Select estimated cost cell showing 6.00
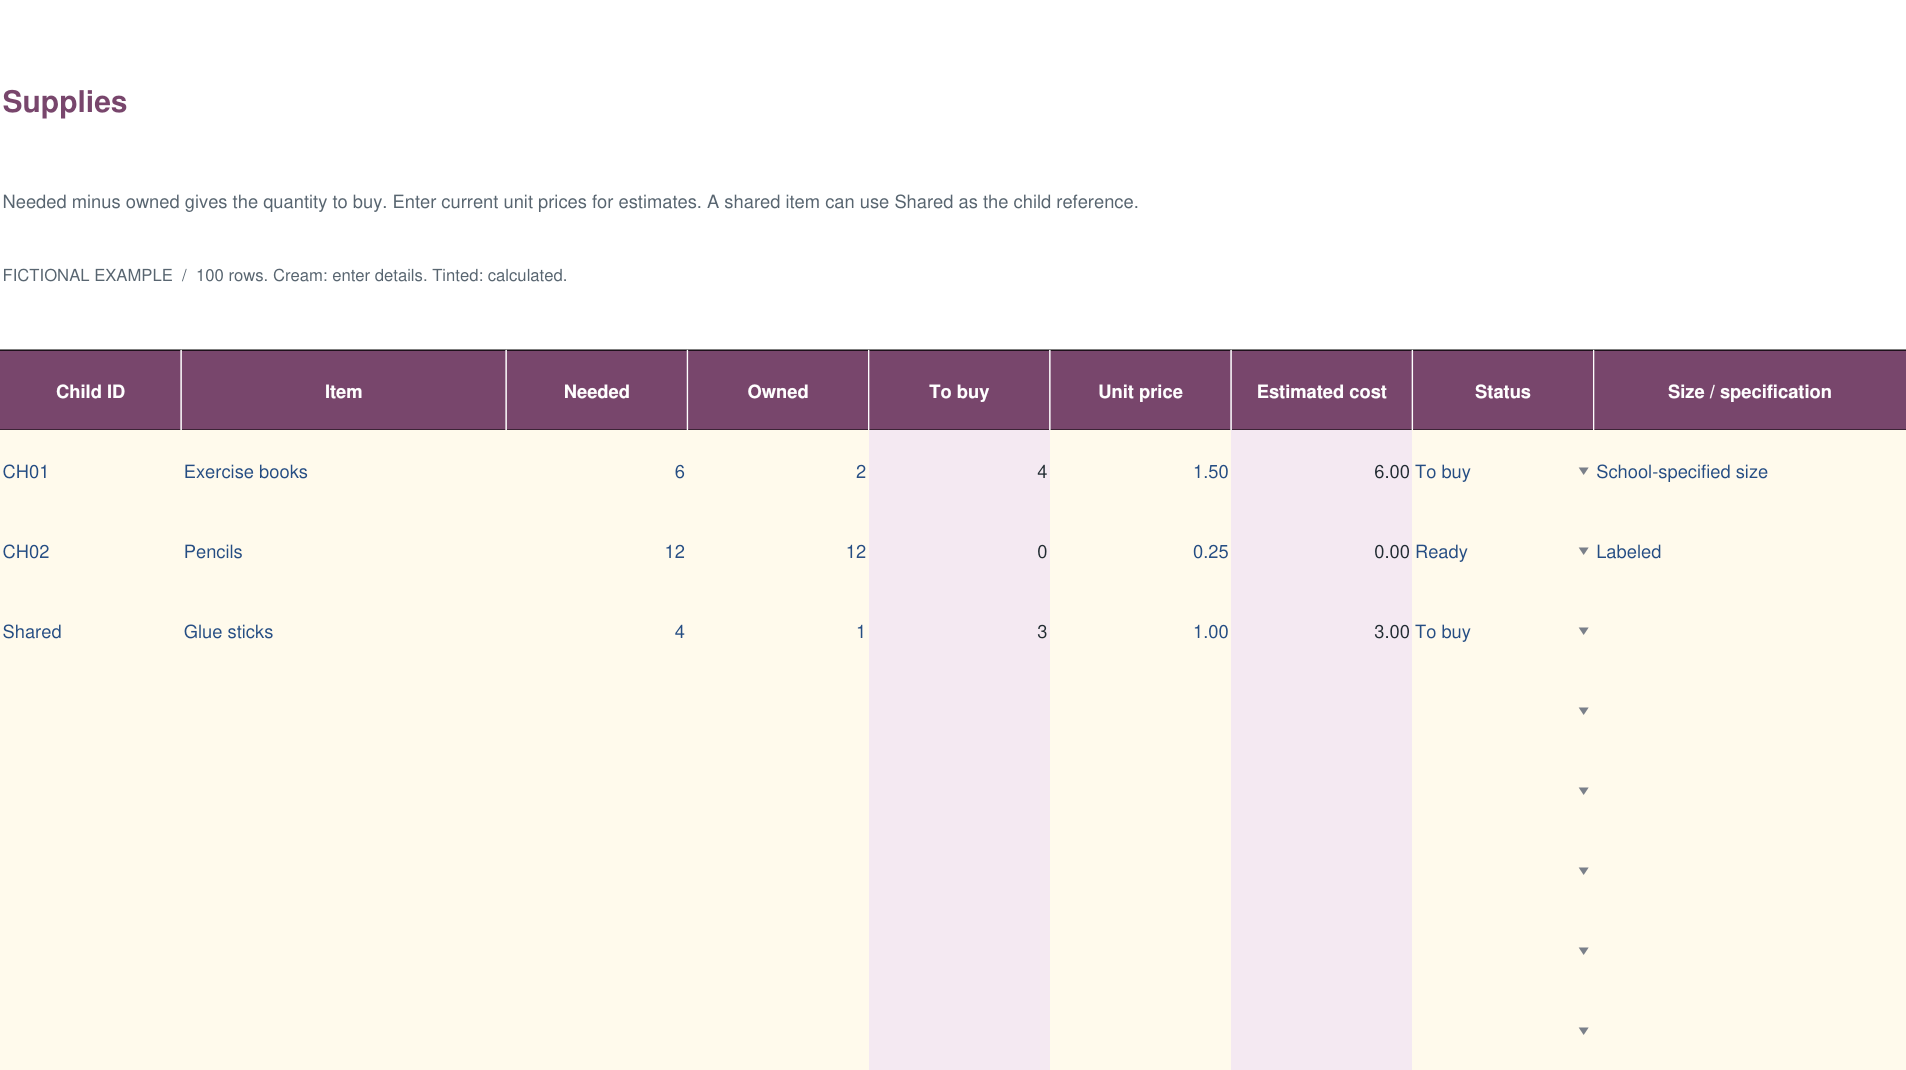The height and width of the screenshot is (1070, 1906). coord(1321,471)
